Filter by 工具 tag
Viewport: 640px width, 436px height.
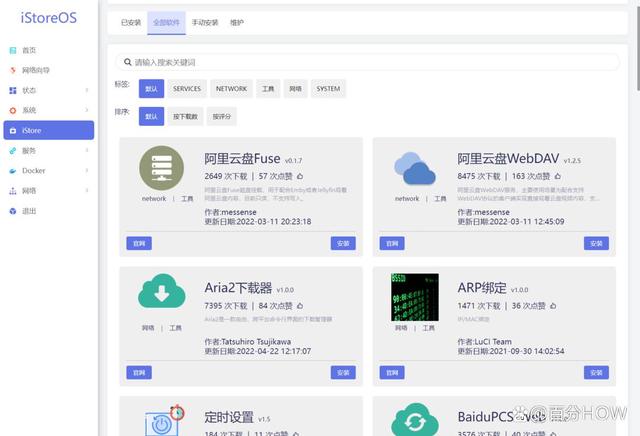268,89
